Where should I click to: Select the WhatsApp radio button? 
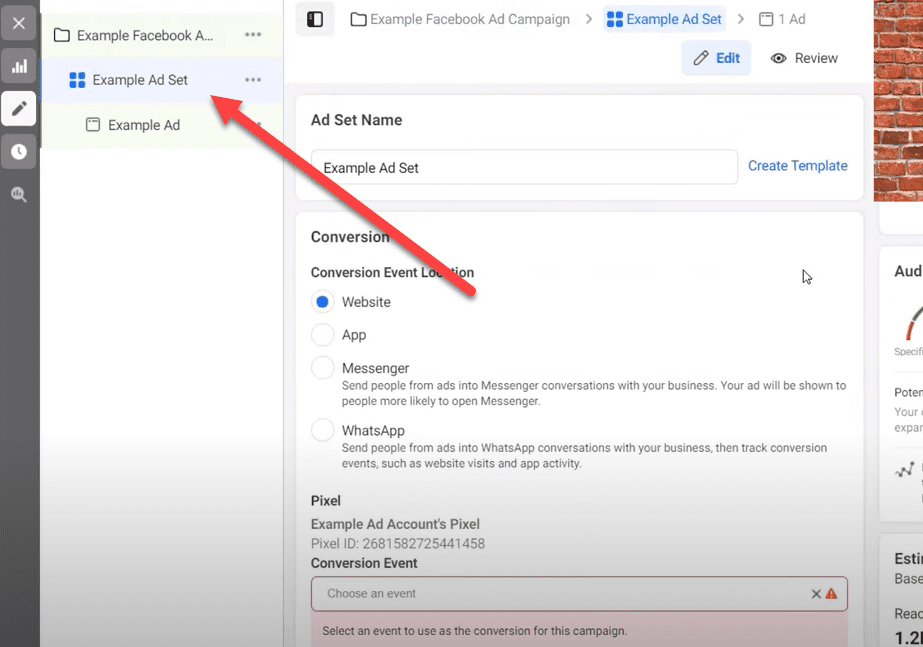click(323, 430)
